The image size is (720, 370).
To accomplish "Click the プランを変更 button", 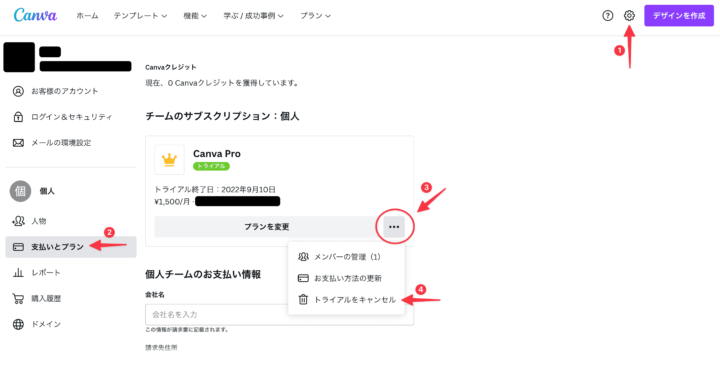I will (267, 227).
